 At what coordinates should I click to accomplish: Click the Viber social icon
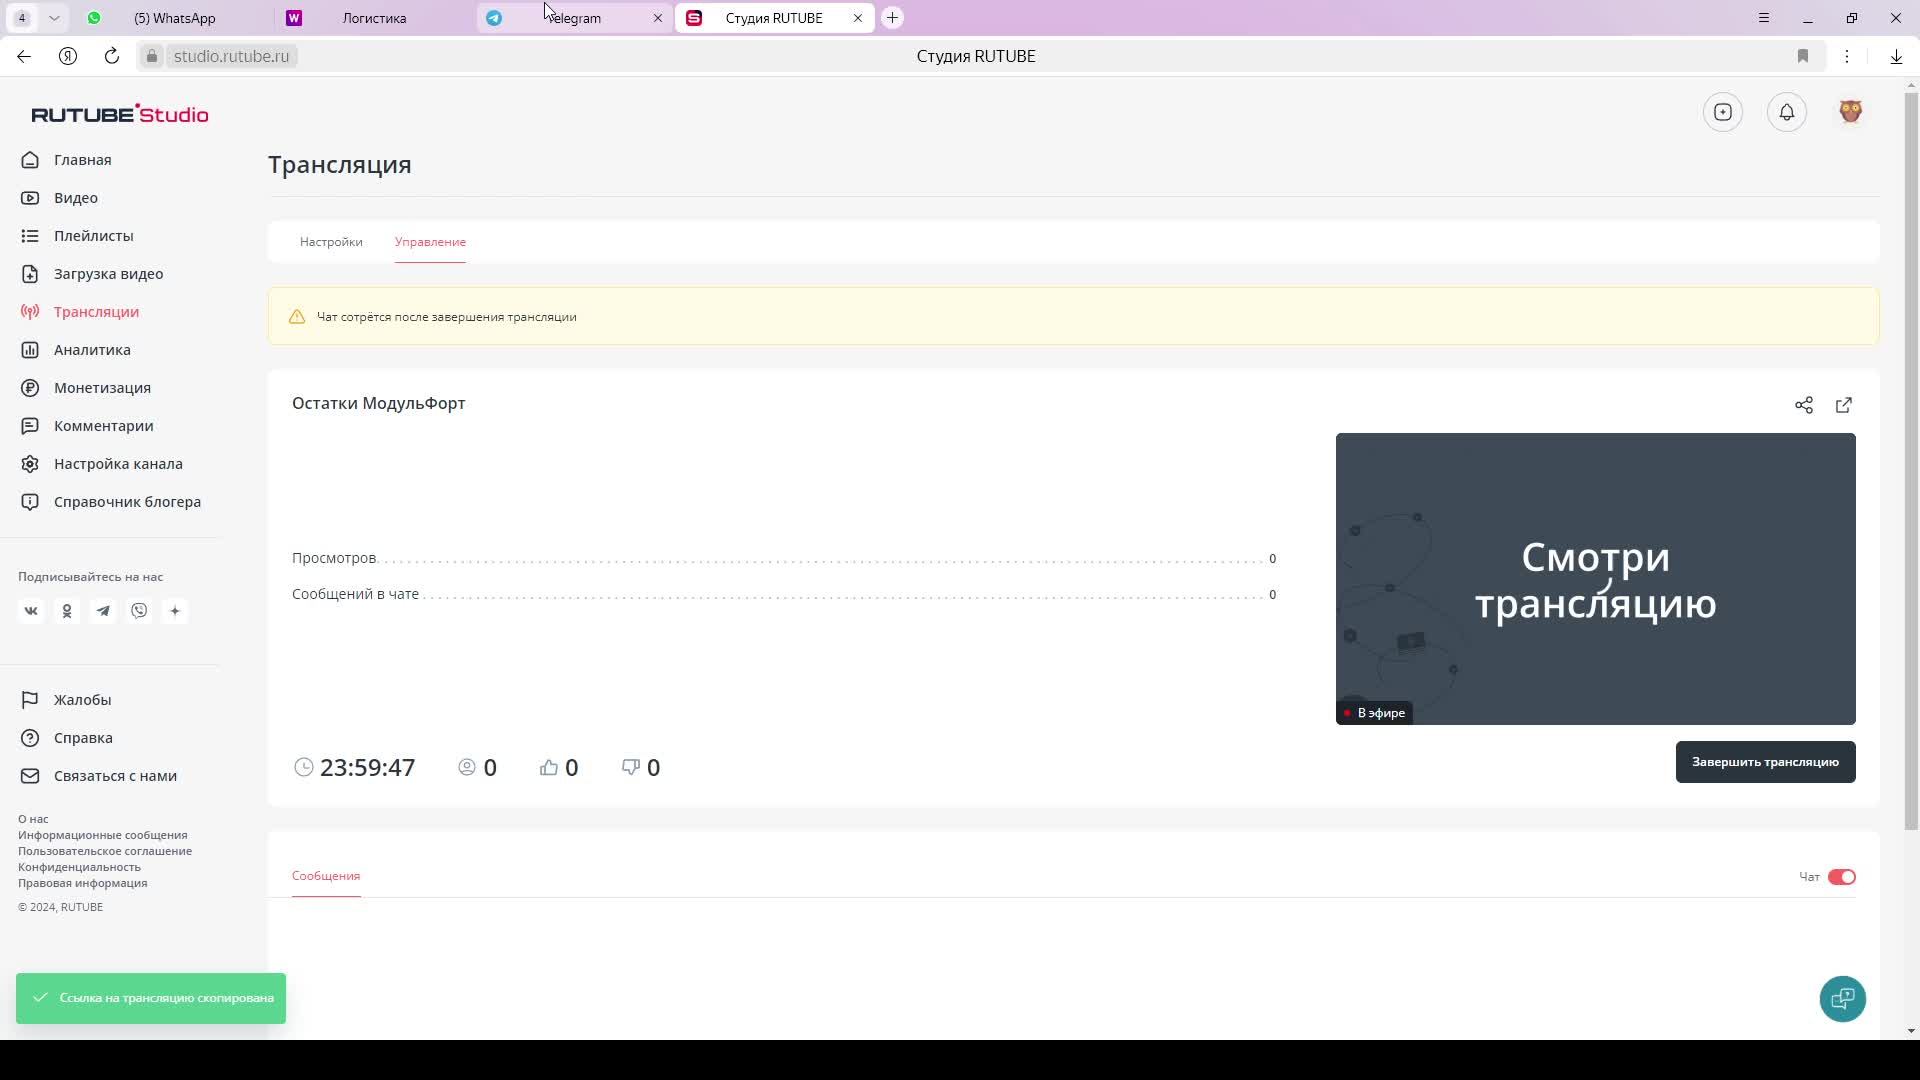tap(139, 611)
